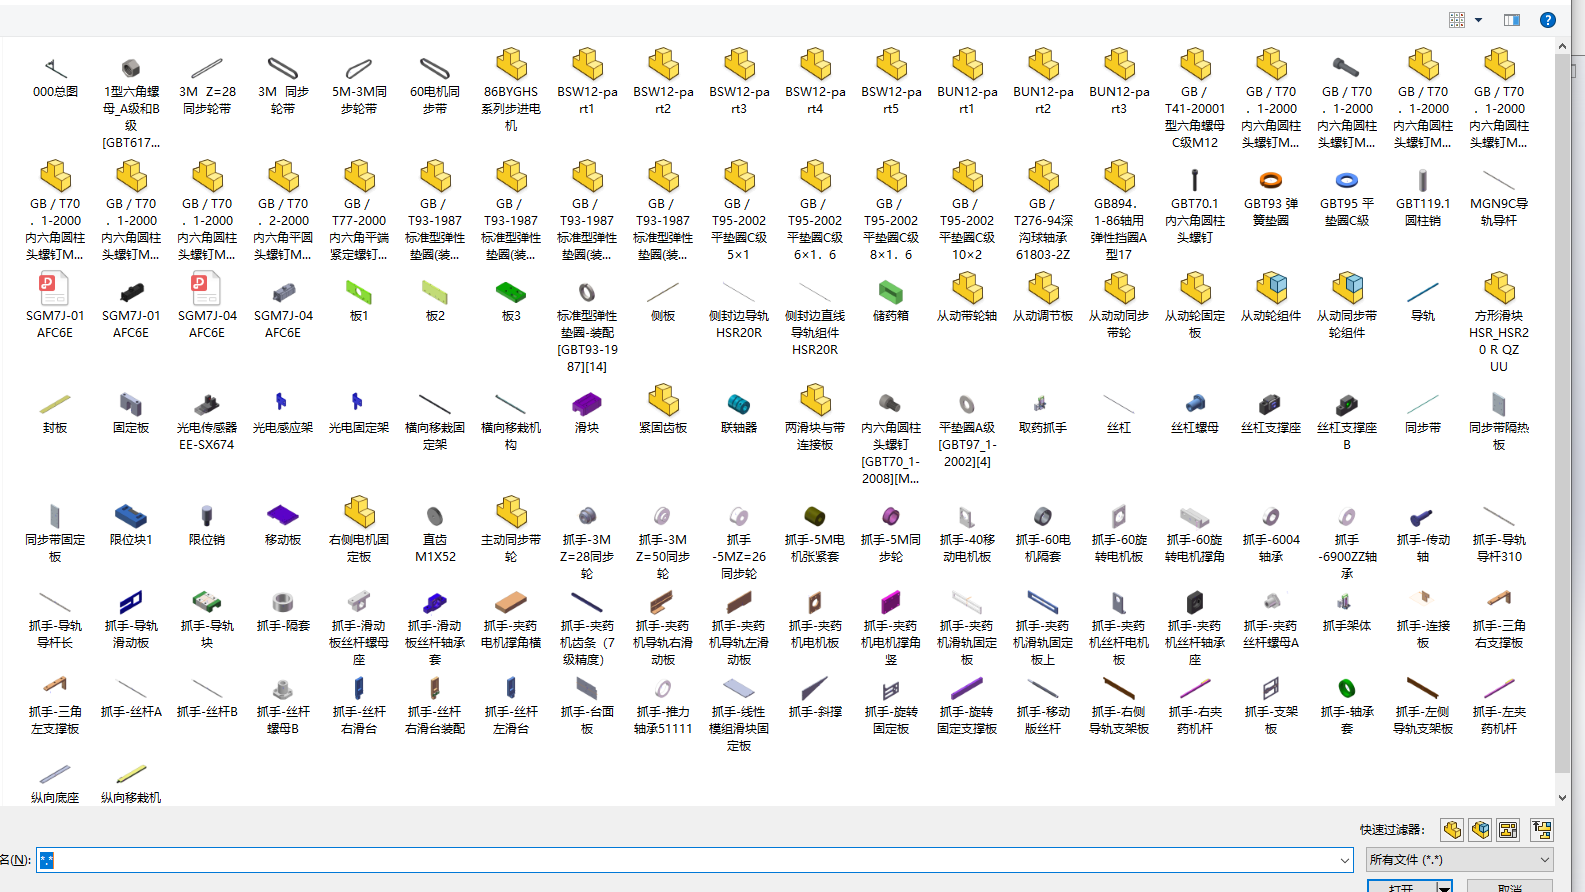Image resolution: width=1585 pixels, height=892 pixels.
Task: Change view with the thumbnails grid icon
Action: pos(1457,20)
